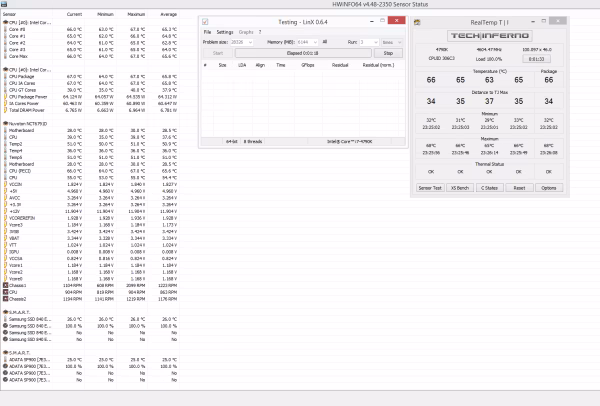
Task: Open the Settings menu in LinX
Action: pyautogui.click(x=225, y=32)
